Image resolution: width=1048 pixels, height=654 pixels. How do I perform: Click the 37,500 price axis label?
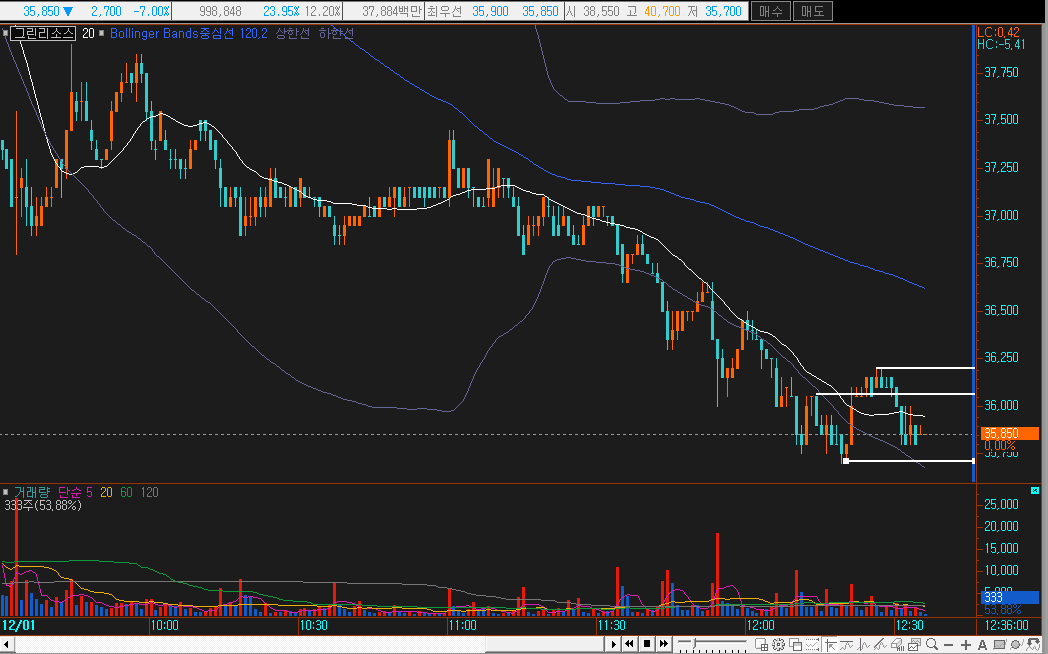click(x=1001, y=120)
